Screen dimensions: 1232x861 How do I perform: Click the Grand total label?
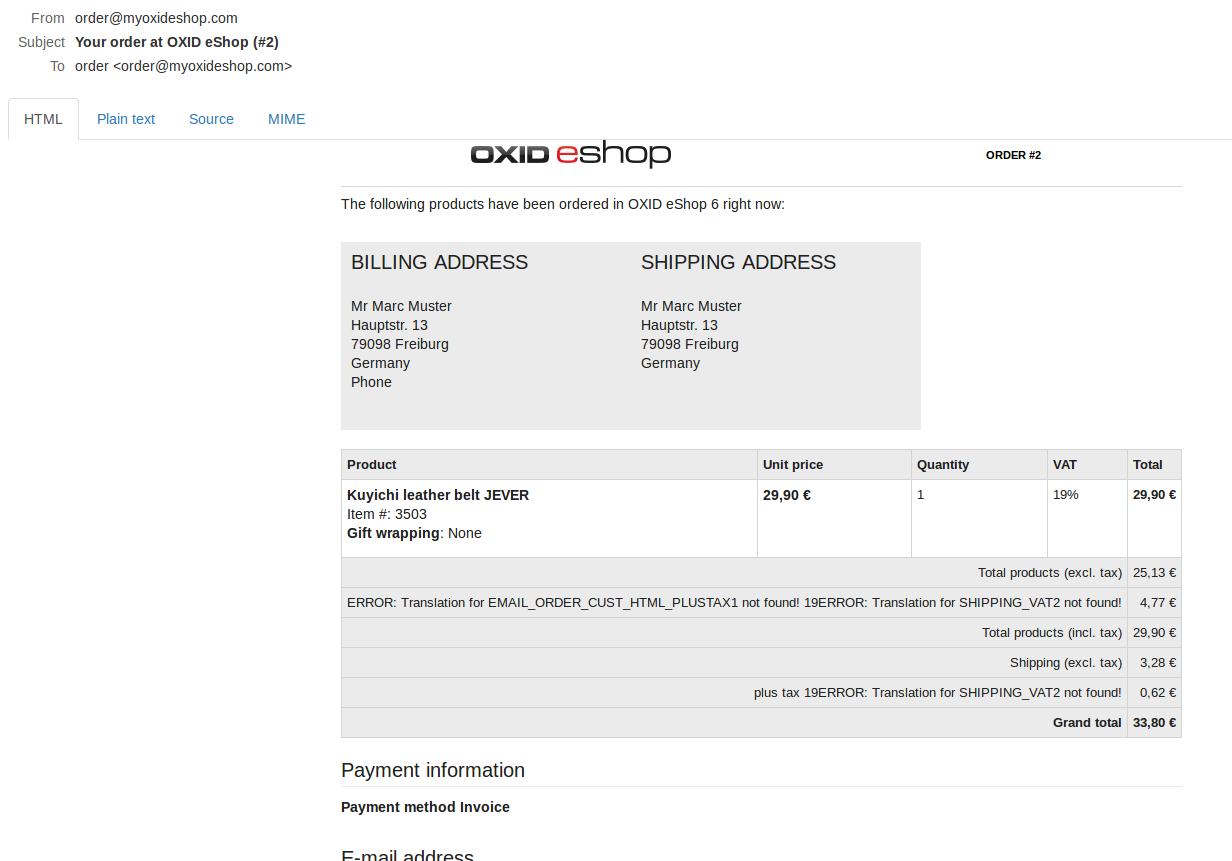1087,722
